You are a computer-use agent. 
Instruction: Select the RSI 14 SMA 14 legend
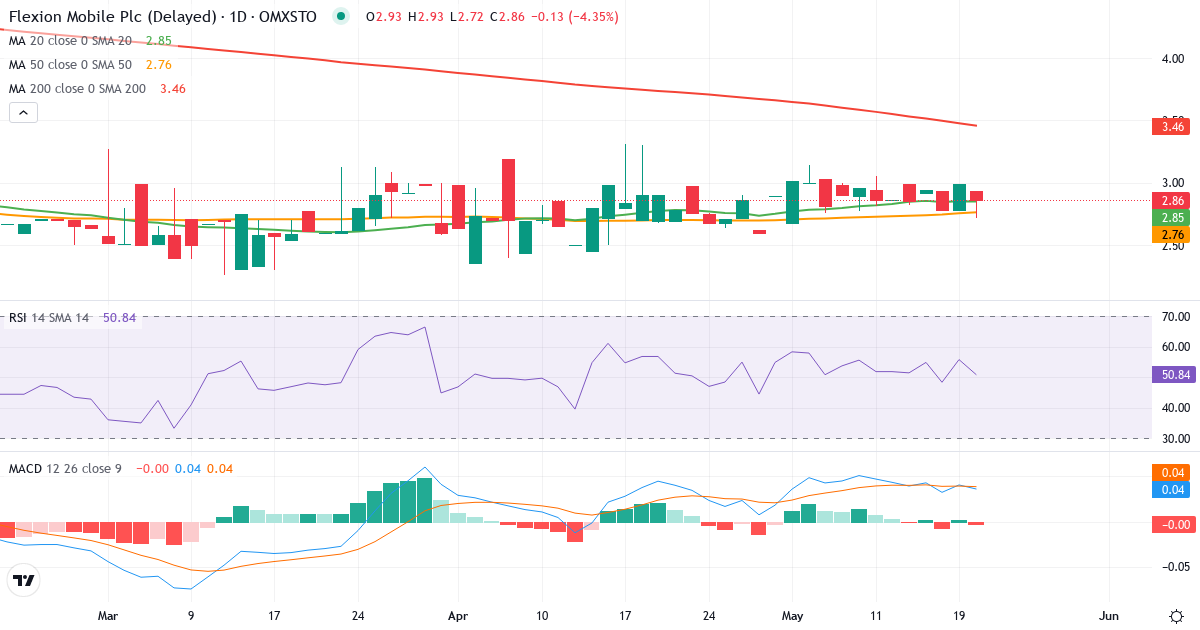[70, 318]
